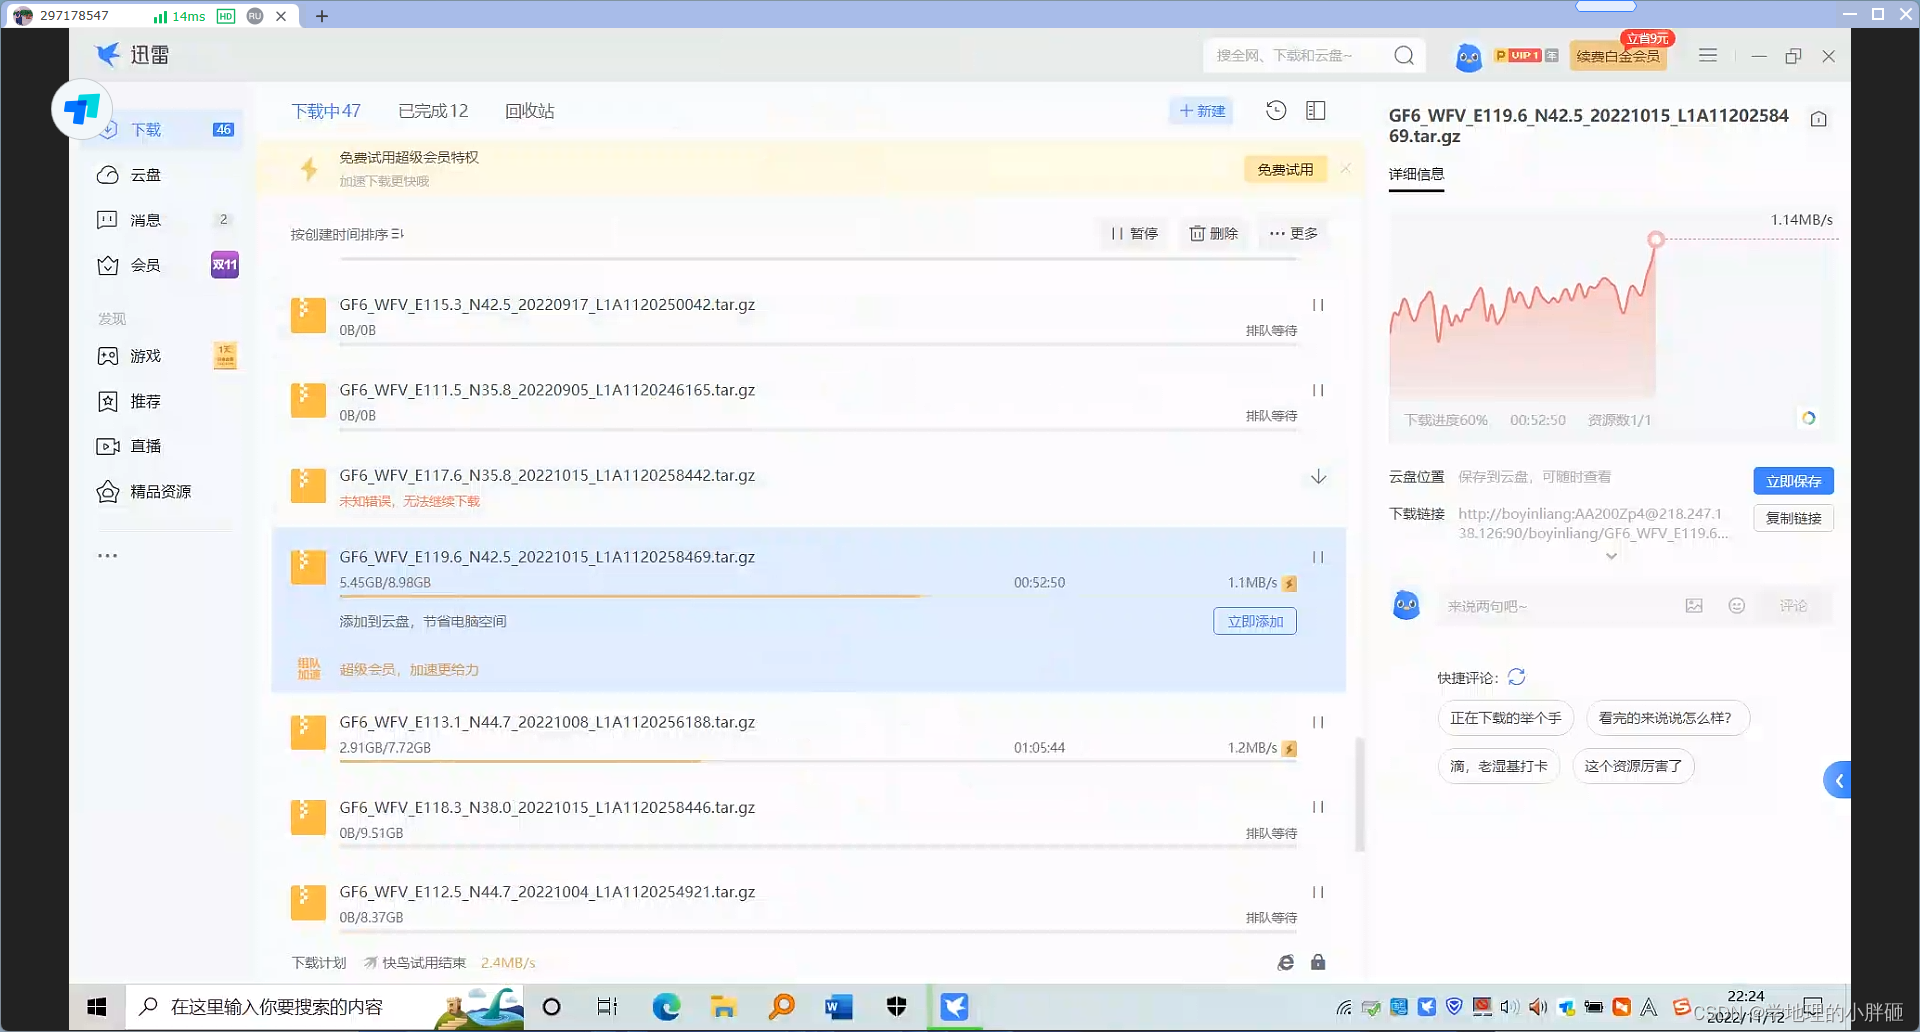Click 立即保存 save to cloud button
1920x1032 pixels.
tap(1793, 481)
